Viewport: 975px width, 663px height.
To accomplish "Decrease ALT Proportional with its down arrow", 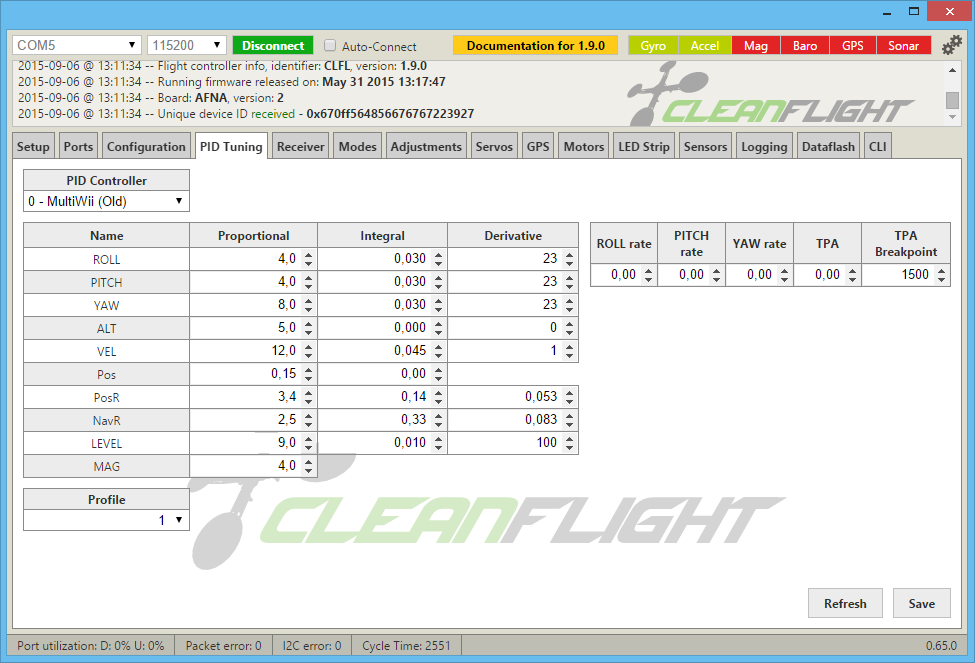I will tap(308, 332).
